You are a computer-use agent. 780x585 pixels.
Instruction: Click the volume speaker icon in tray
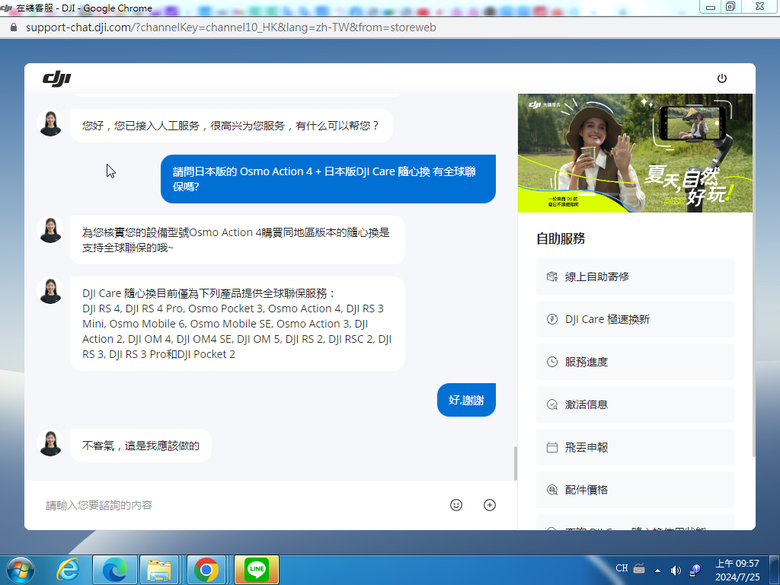click(676, 570)
